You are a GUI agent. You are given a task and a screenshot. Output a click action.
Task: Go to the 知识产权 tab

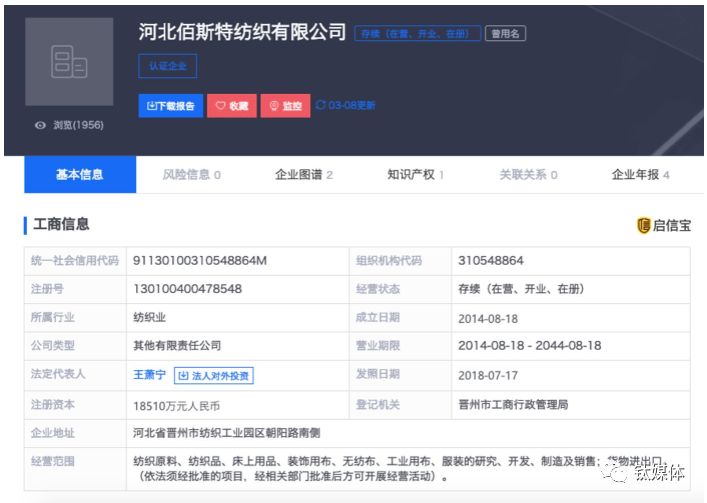pos(415,174)
